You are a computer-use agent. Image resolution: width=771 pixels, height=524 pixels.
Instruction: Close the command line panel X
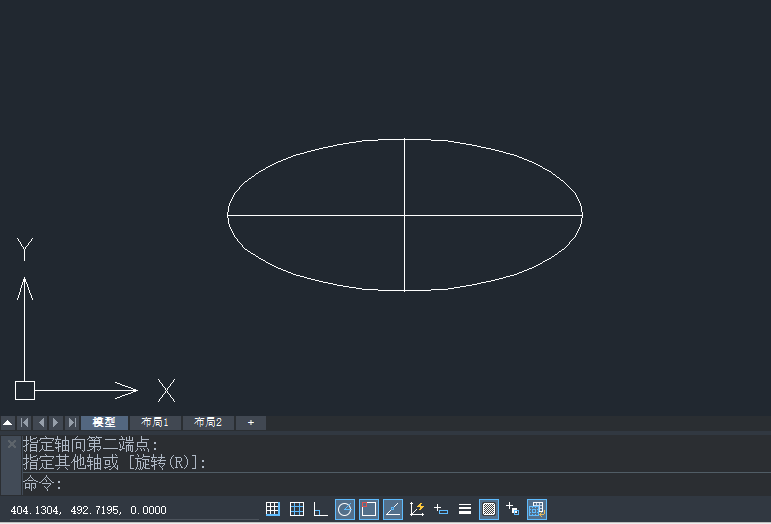click(x=12, y=444)
